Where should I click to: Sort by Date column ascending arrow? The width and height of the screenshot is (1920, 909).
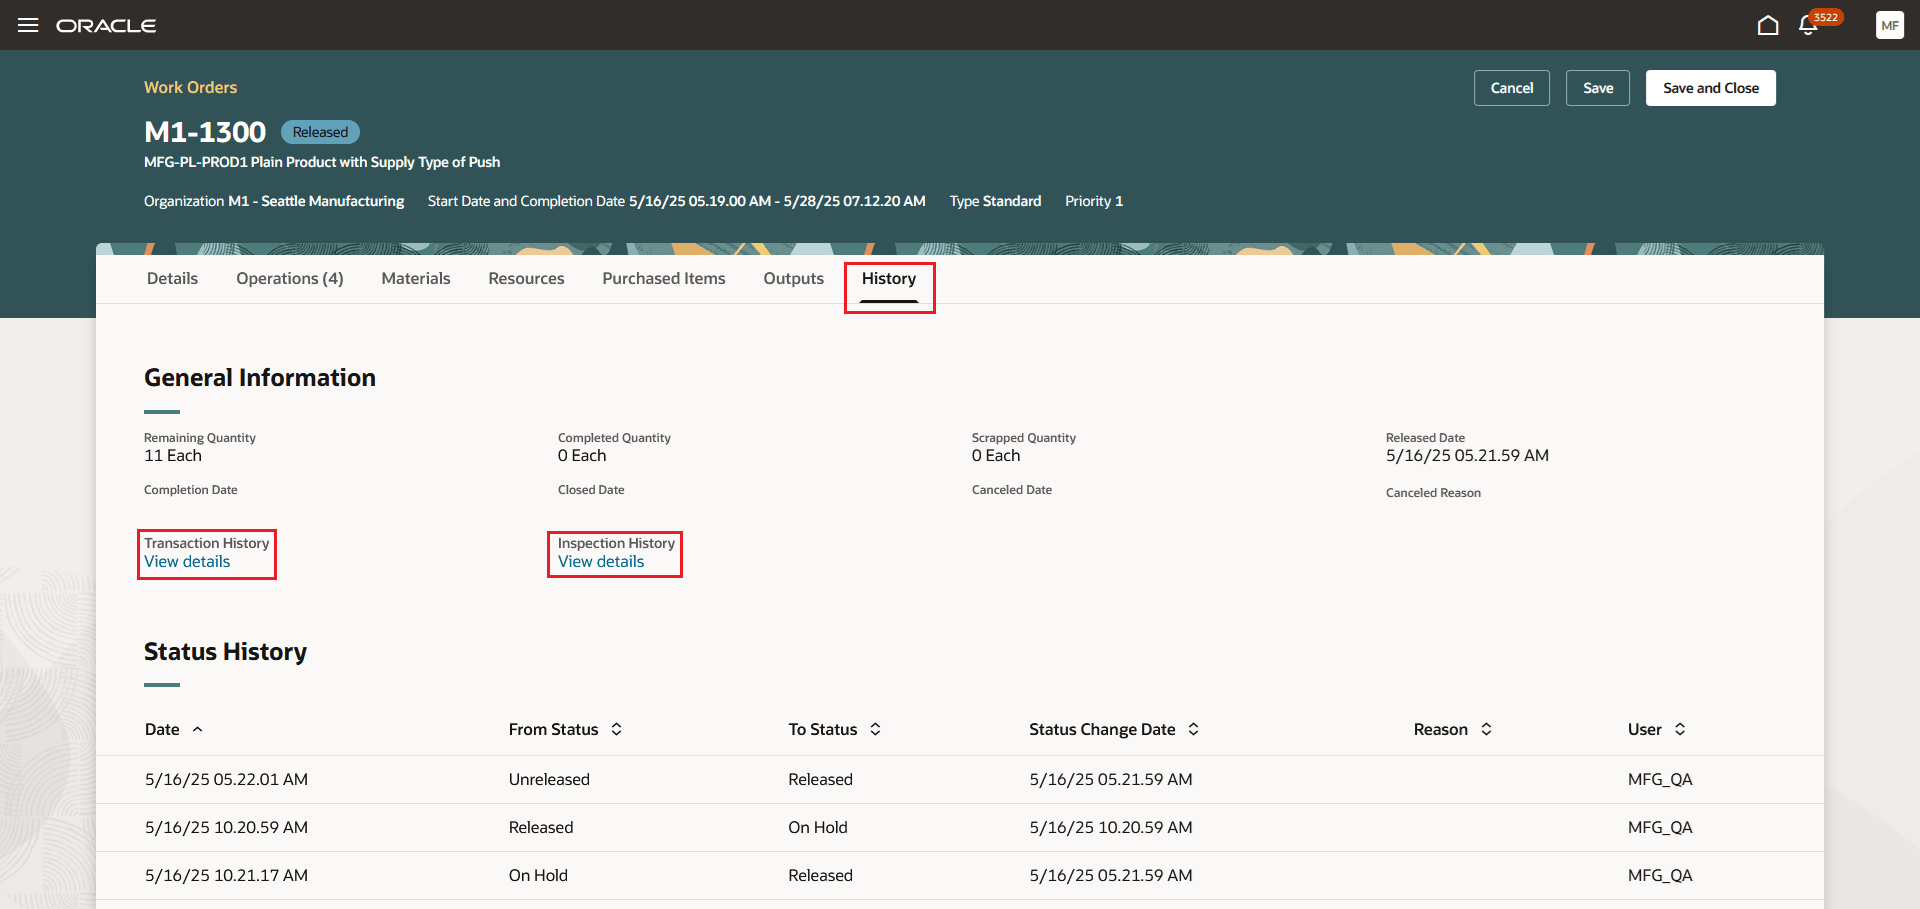click(x=198, y=729)
